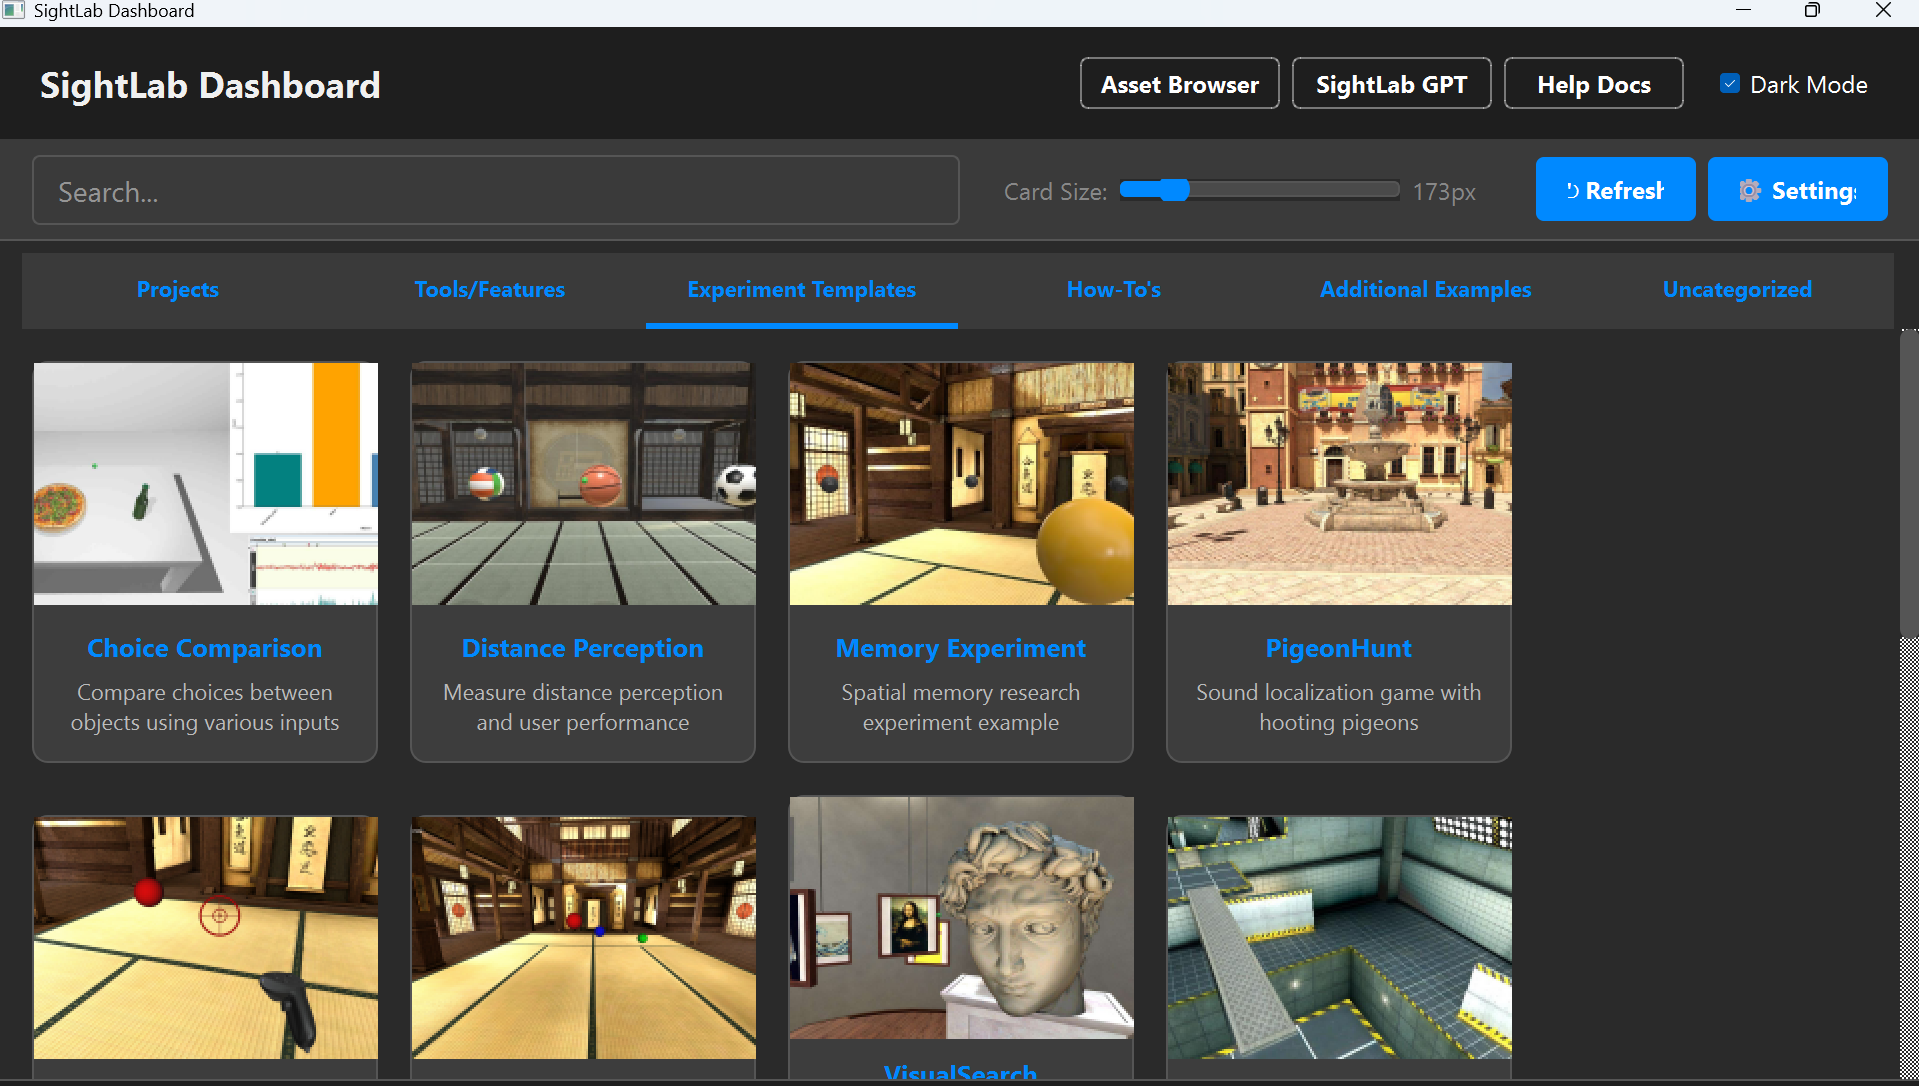The image size is (1919, 1086).
Task: Launch SightLab GPT
Action: (x=1391, y=84)
